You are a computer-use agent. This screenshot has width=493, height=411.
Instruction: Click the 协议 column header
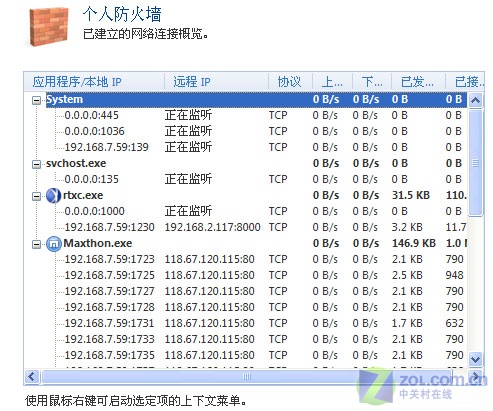[x=290, y=82]
